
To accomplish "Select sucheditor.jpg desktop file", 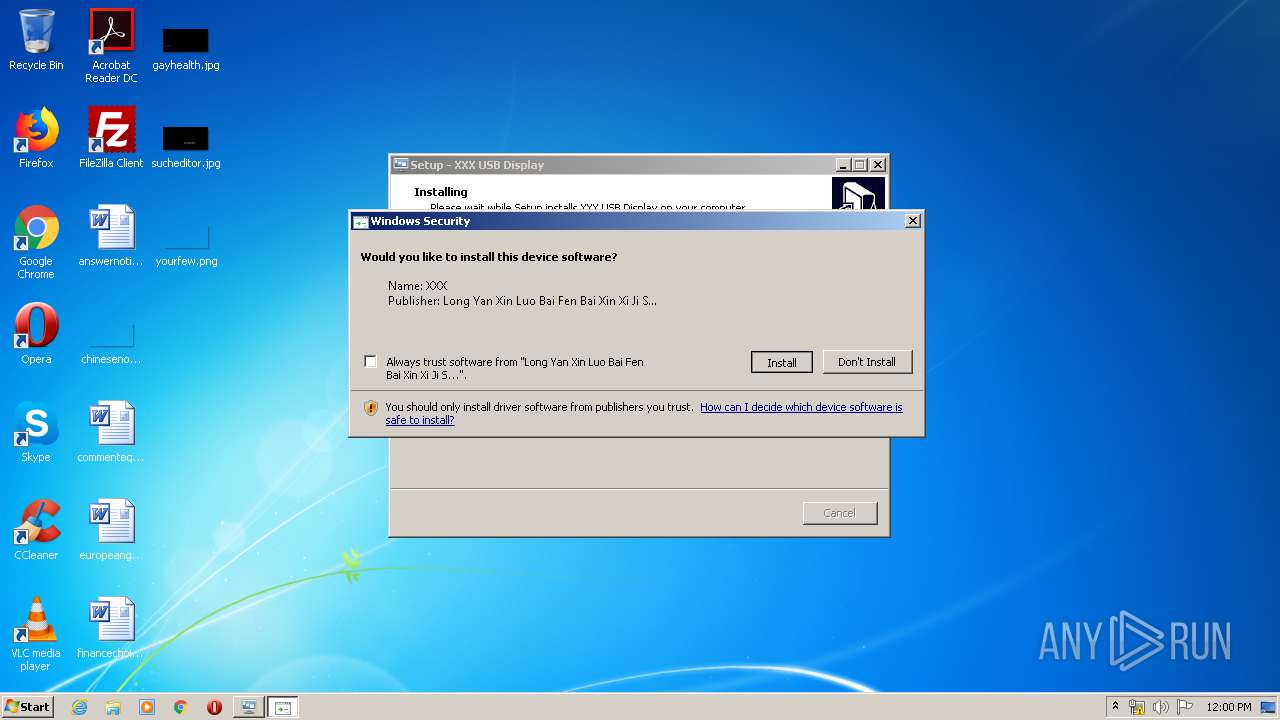I will (186, 146).
